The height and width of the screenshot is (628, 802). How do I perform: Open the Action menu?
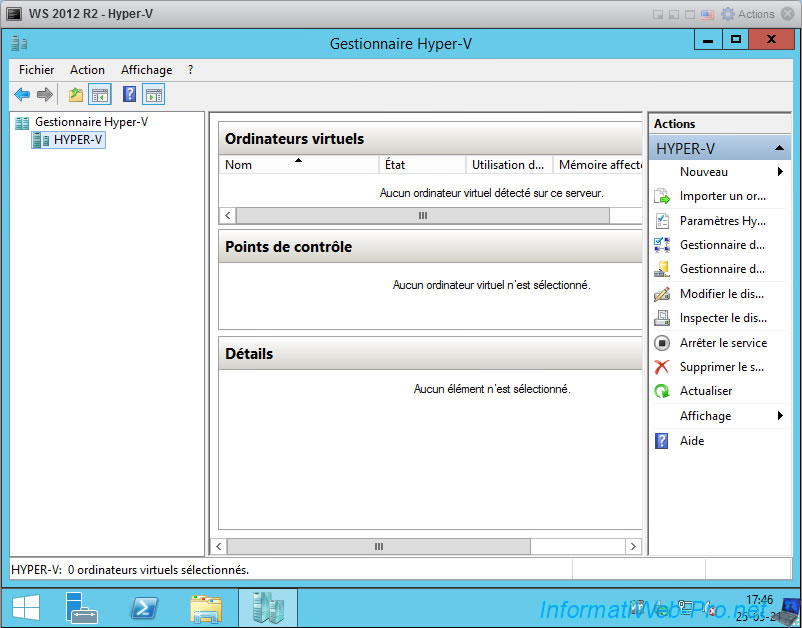[87, 70]
